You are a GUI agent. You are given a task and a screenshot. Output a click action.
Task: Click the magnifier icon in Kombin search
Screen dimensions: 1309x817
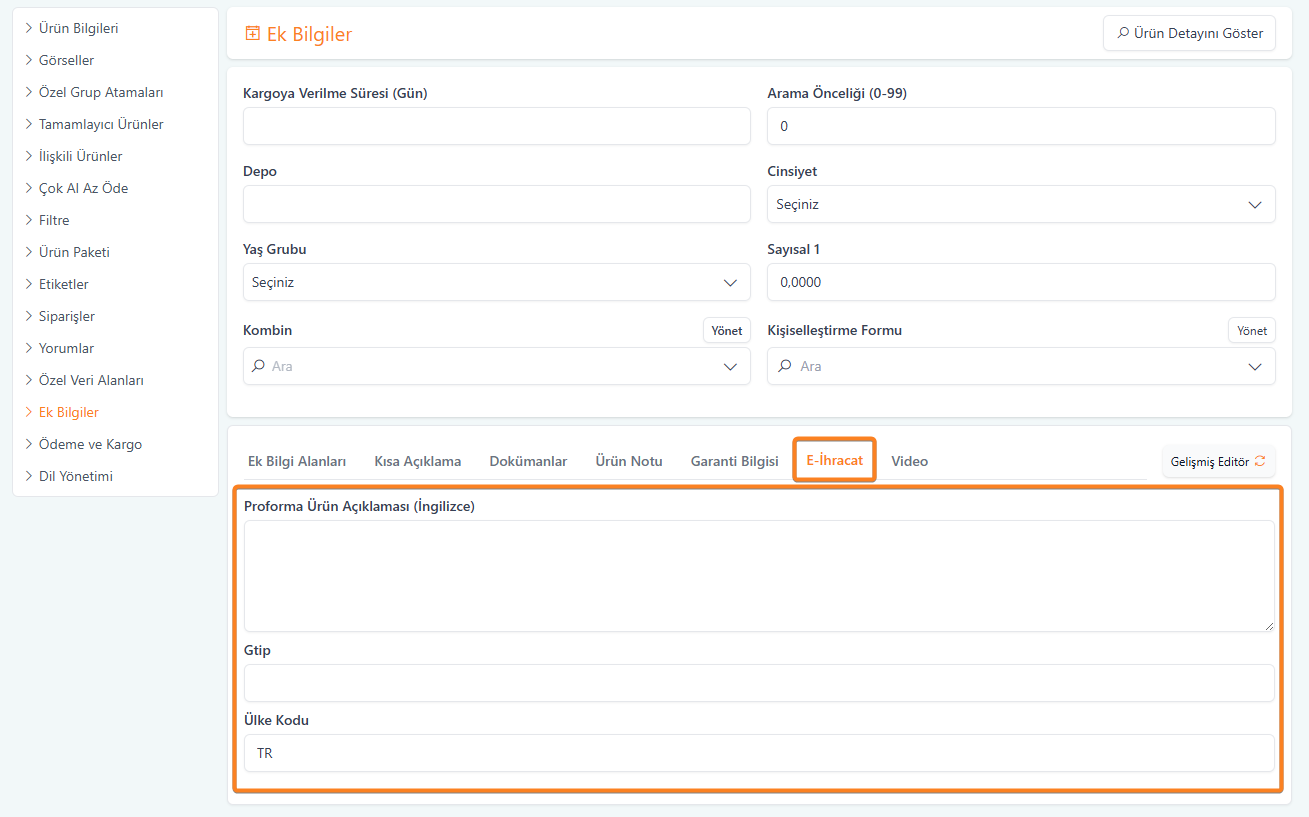(258, 366)
